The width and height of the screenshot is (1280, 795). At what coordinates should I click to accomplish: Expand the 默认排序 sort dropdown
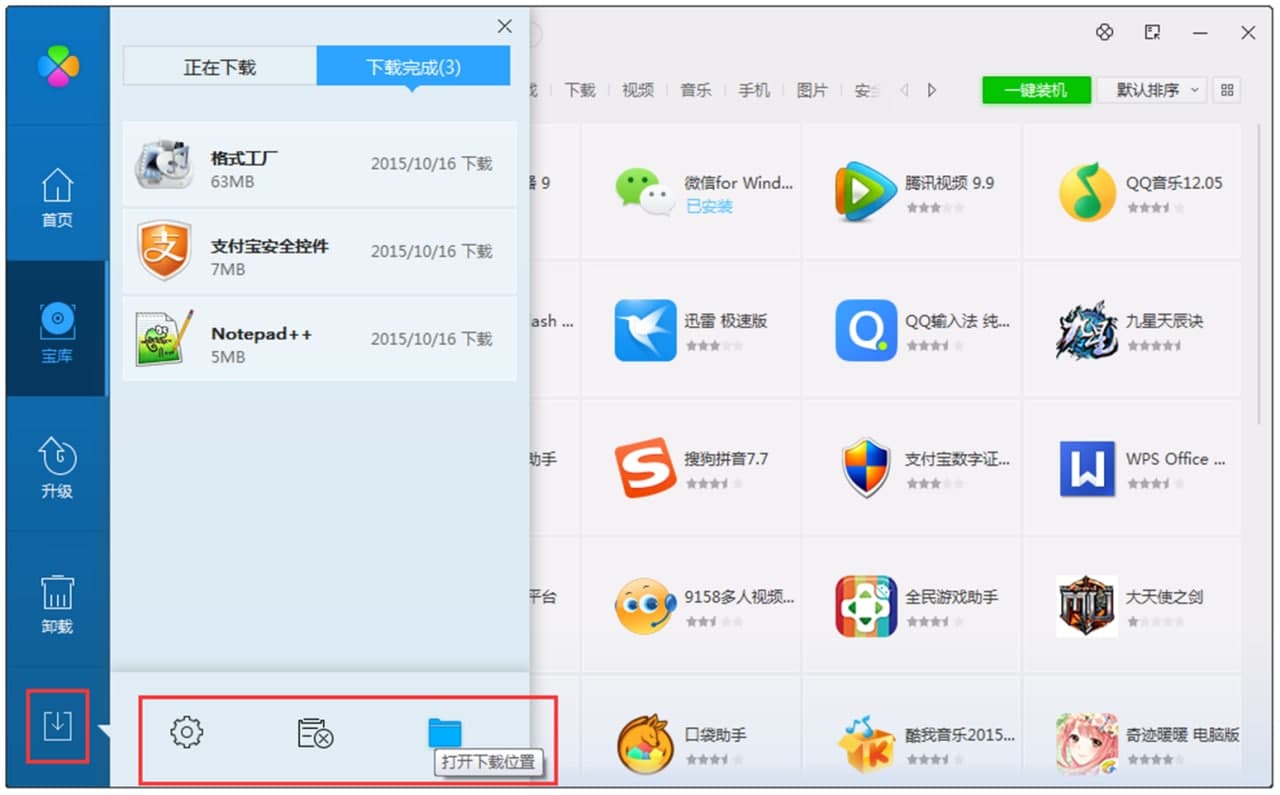tap(1152, 90)
